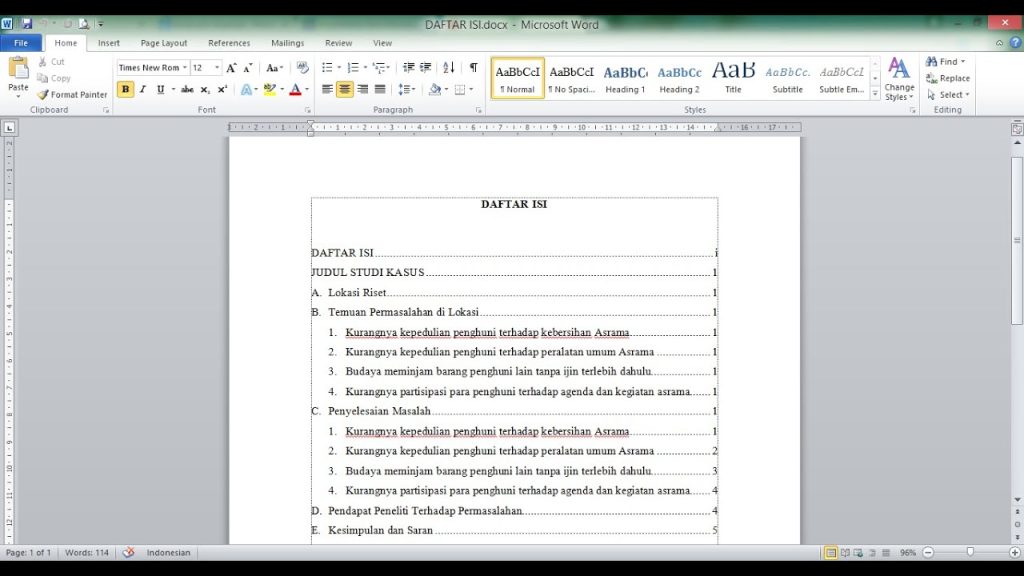
Task: Apply the Heading 1 style
Action: 625,78
